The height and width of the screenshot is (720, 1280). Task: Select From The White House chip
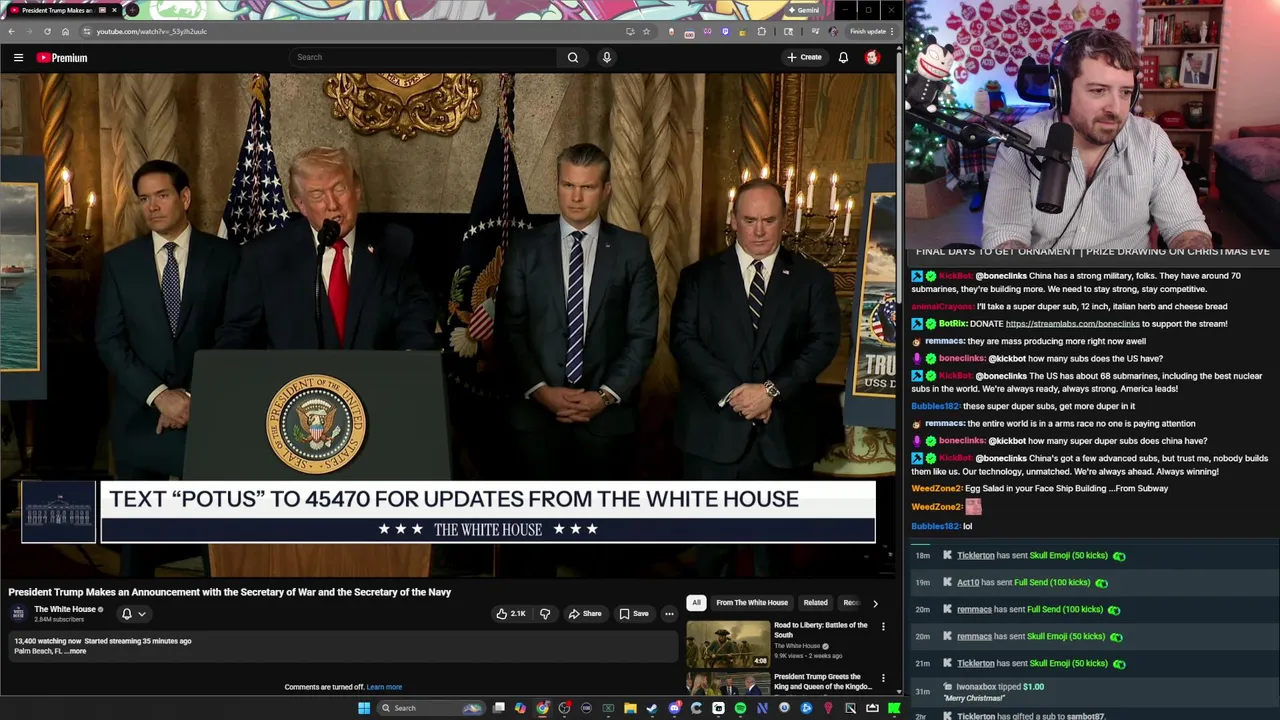pos(752,603)
